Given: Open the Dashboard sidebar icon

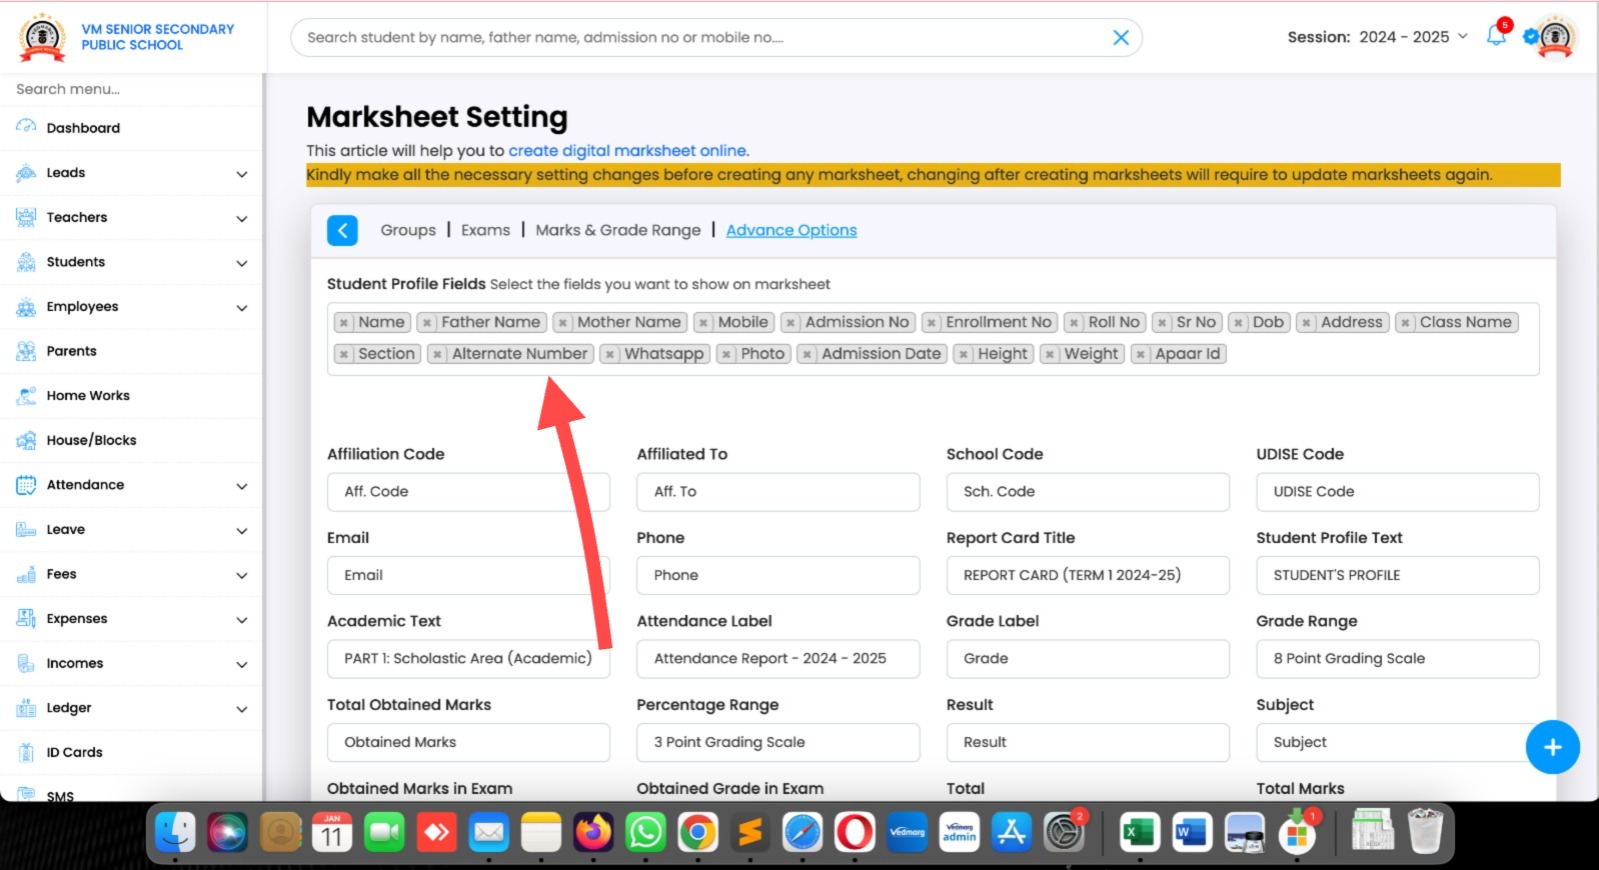Looking at the screenshot, I should click(x=26, y=128).
